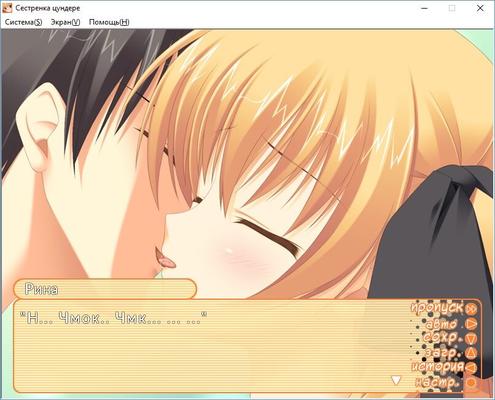The image size is (495, 400).
Task: Close the Сестренка цундере window
Action: click(480, 8)
